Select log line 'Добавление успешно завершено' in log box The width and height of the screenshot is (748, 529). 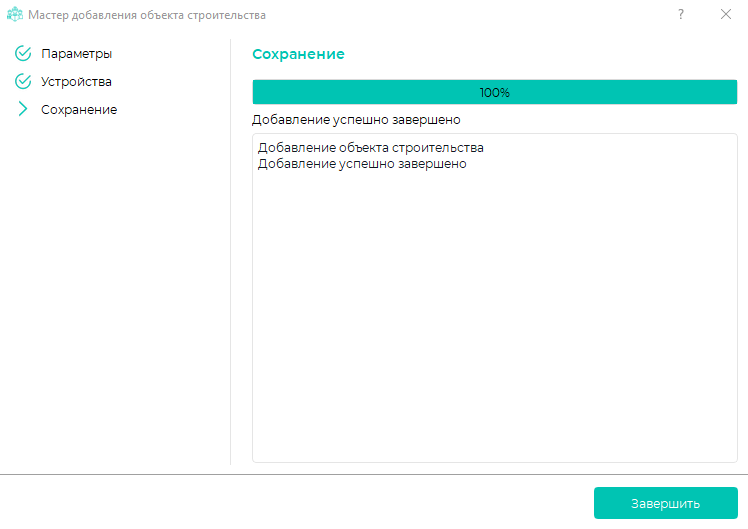pos(362,164)
